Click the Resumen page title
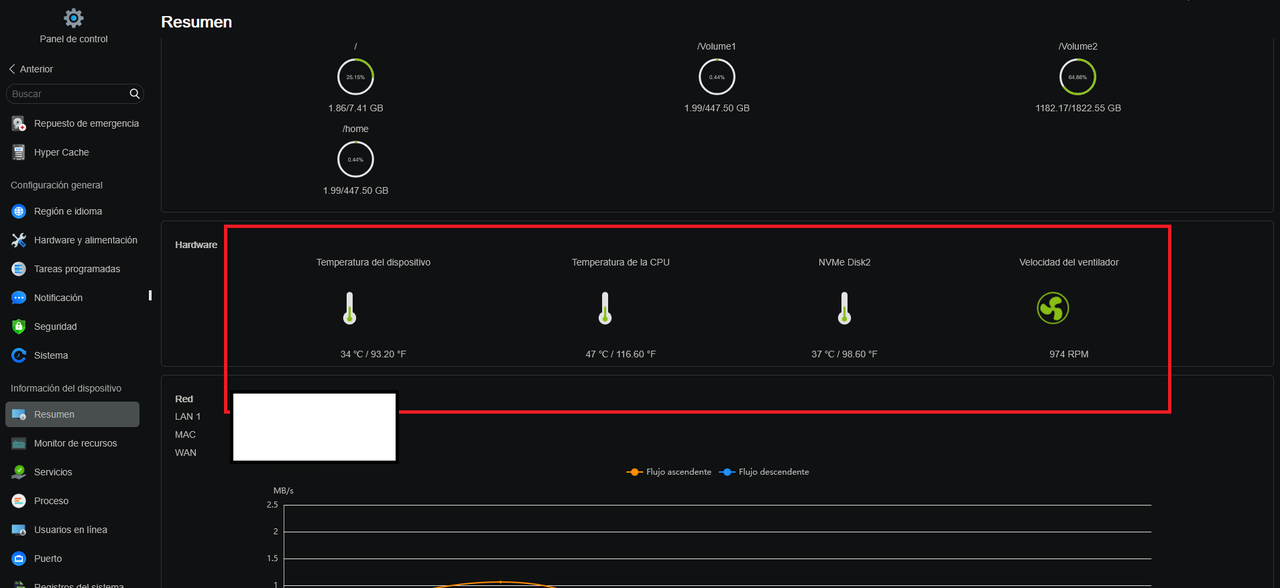The height and width of the screenshot is (588, 1280). (x=196, y=22)
